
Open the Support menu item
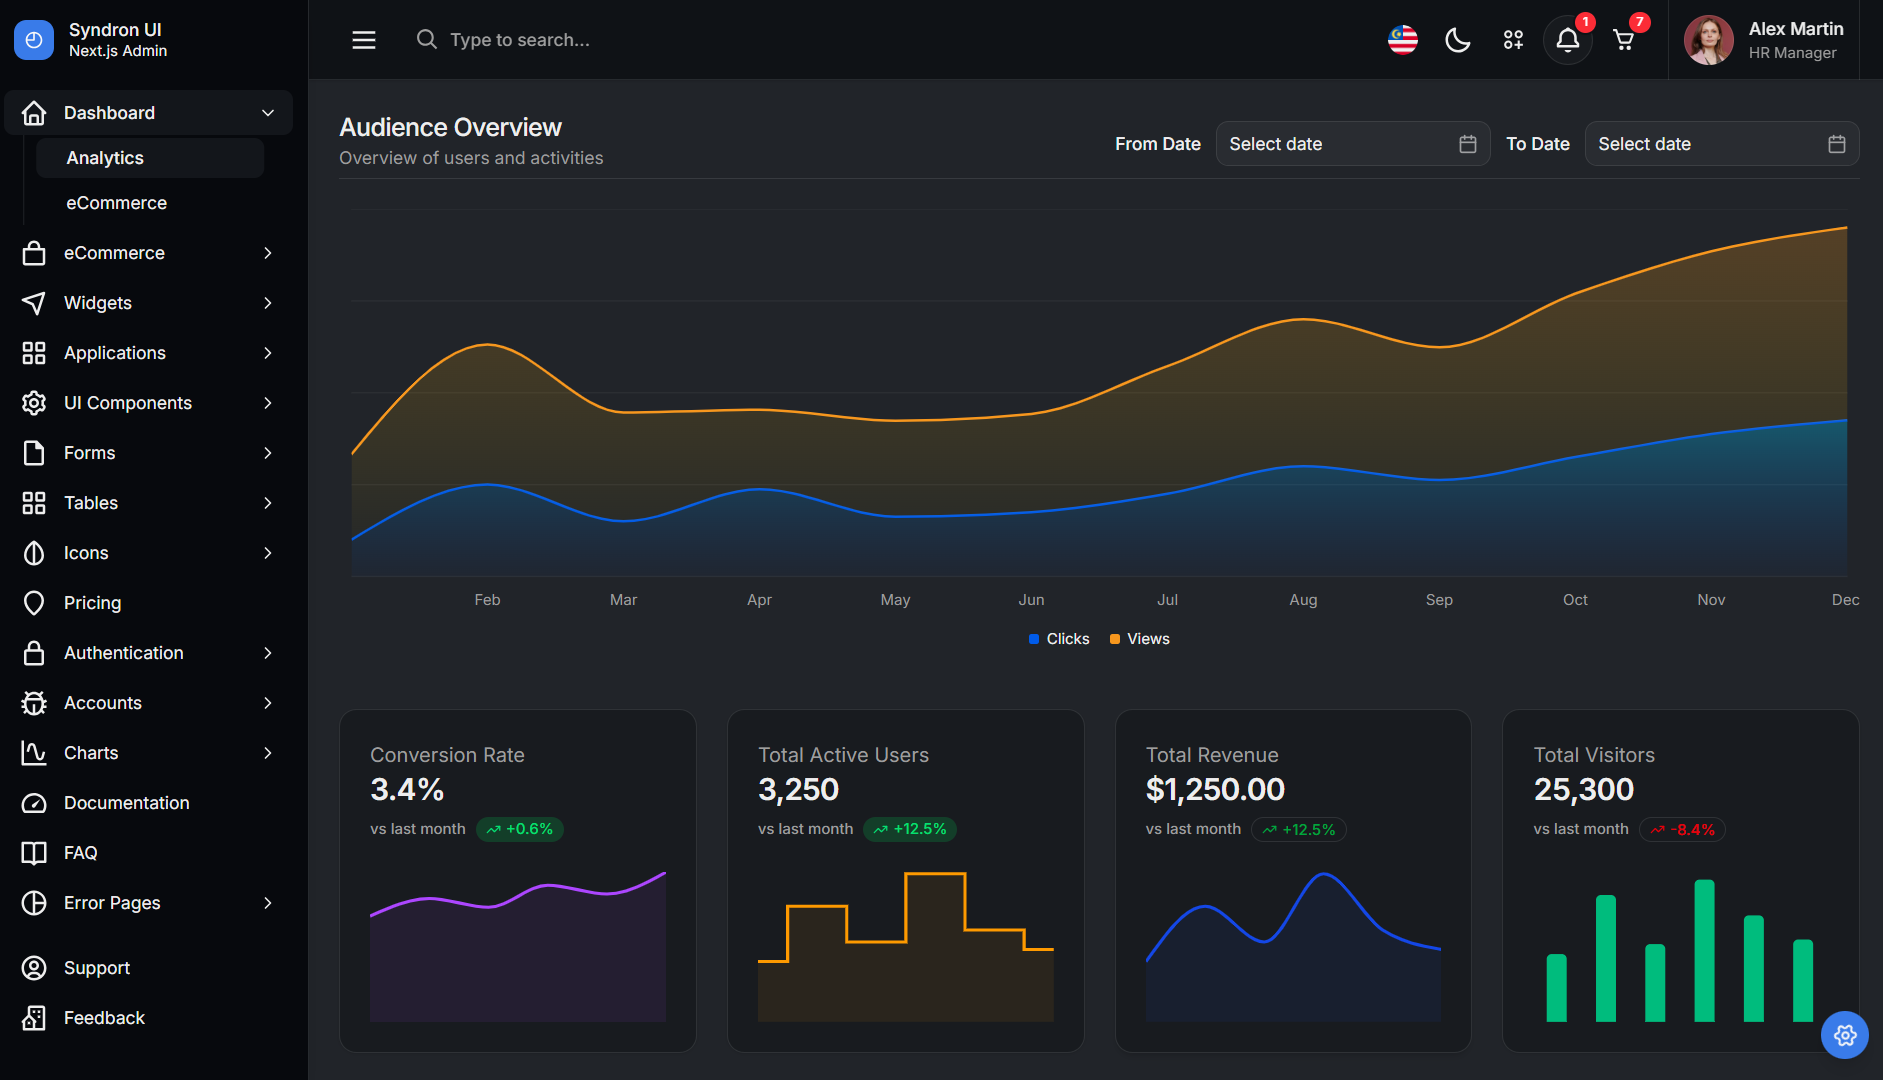tap(148, 968)
